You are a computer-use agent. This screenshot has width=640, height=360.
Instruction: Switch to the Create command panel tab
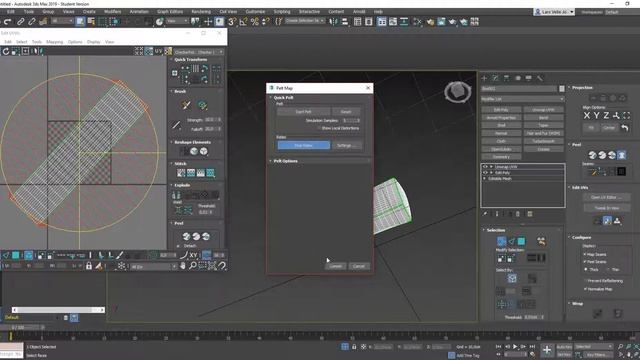[484, 78]
